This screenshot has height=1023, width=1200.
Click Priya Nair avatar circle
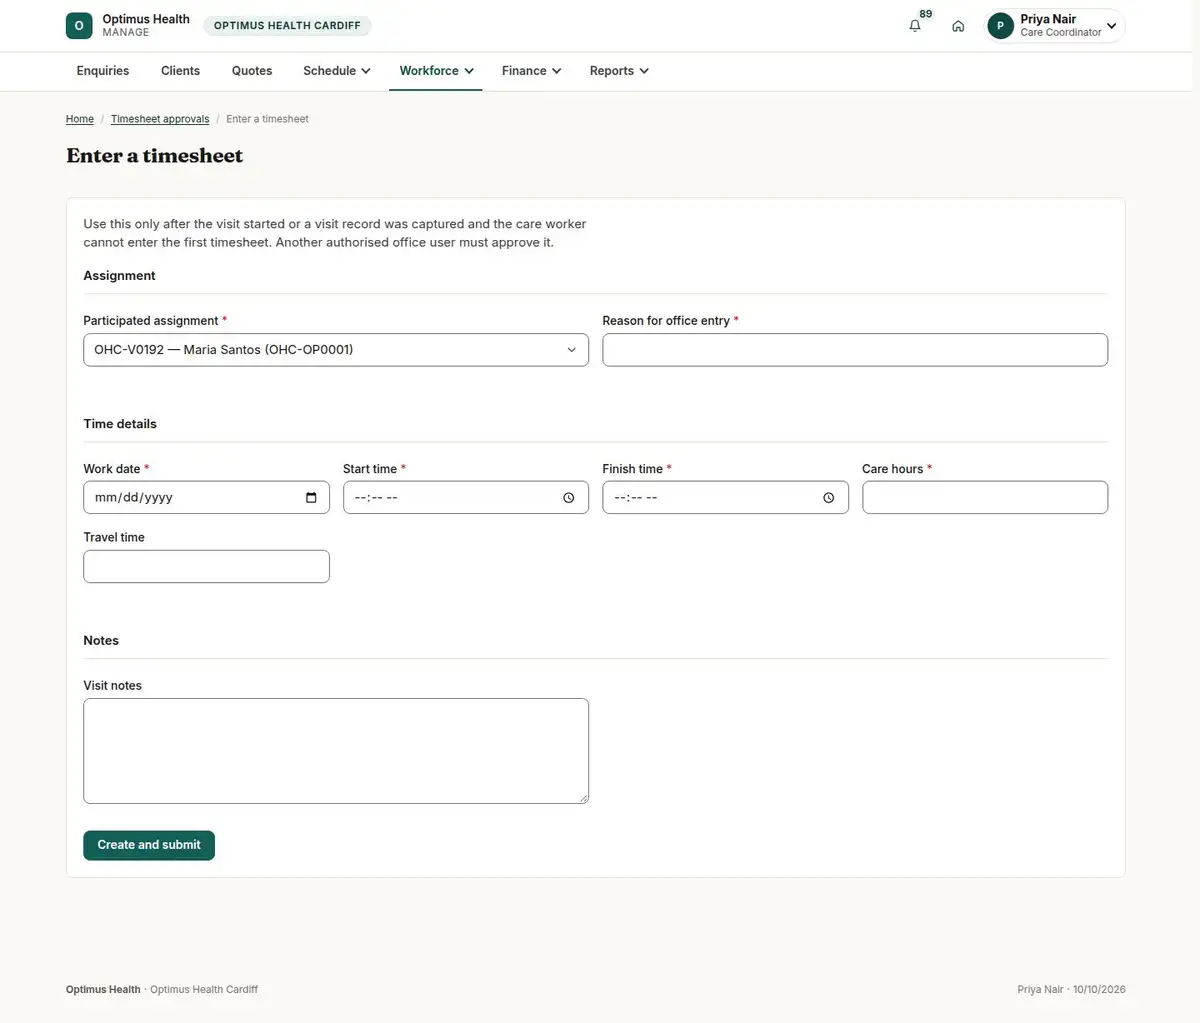[x=1000, y=26]
